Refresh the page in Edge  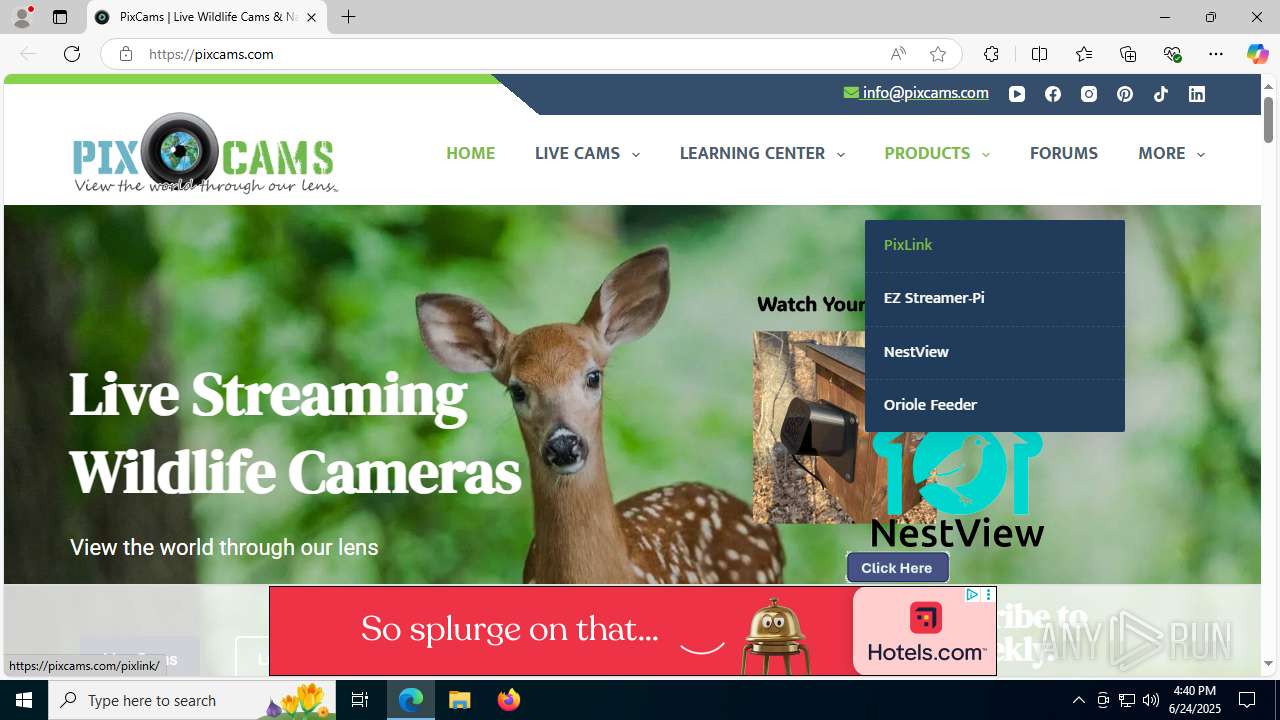[x=72, y=54]
